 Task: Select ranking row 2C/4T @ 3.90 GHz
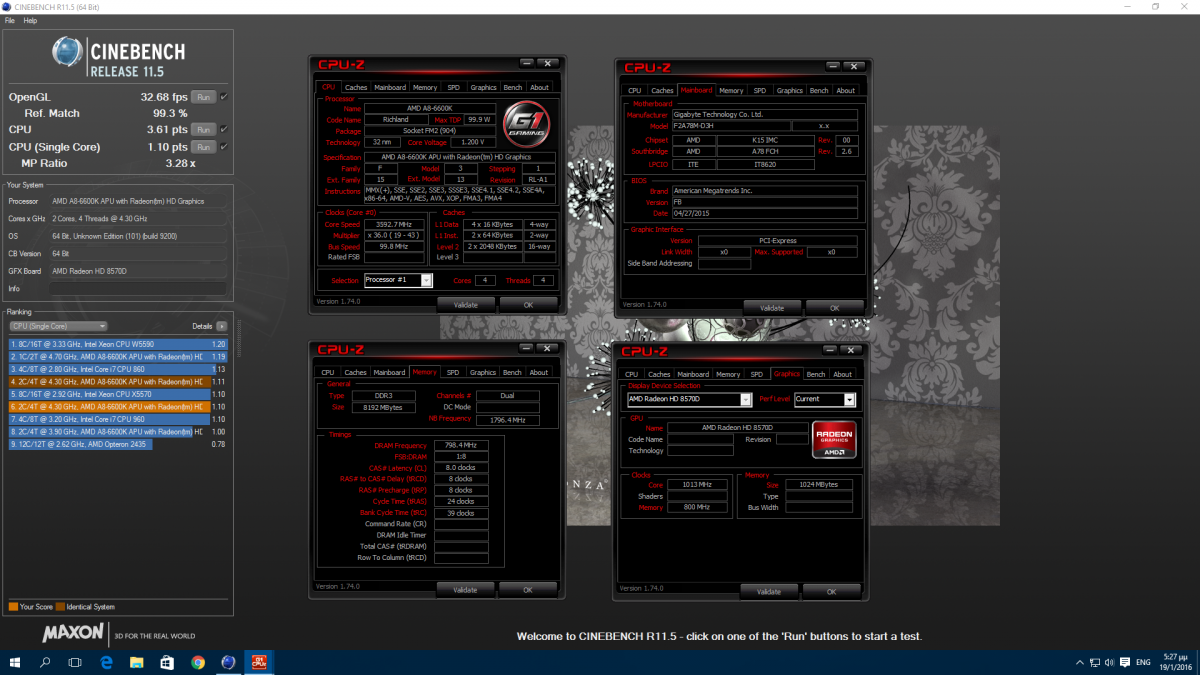pyautogui.click(x=118, y=432)
